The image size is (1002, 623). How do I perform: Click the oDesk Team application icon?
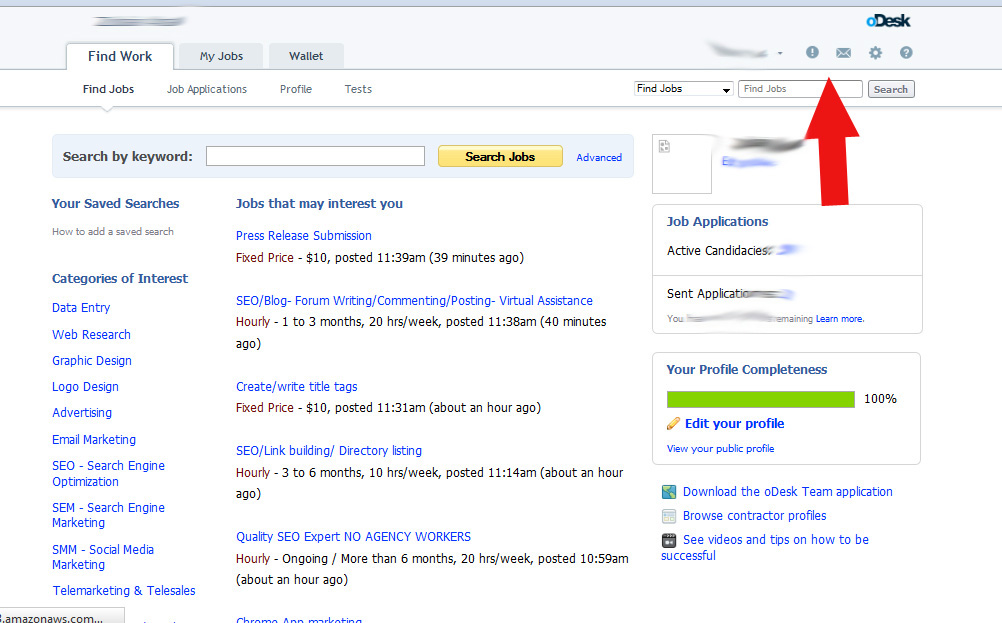click(x=668, y=491)
